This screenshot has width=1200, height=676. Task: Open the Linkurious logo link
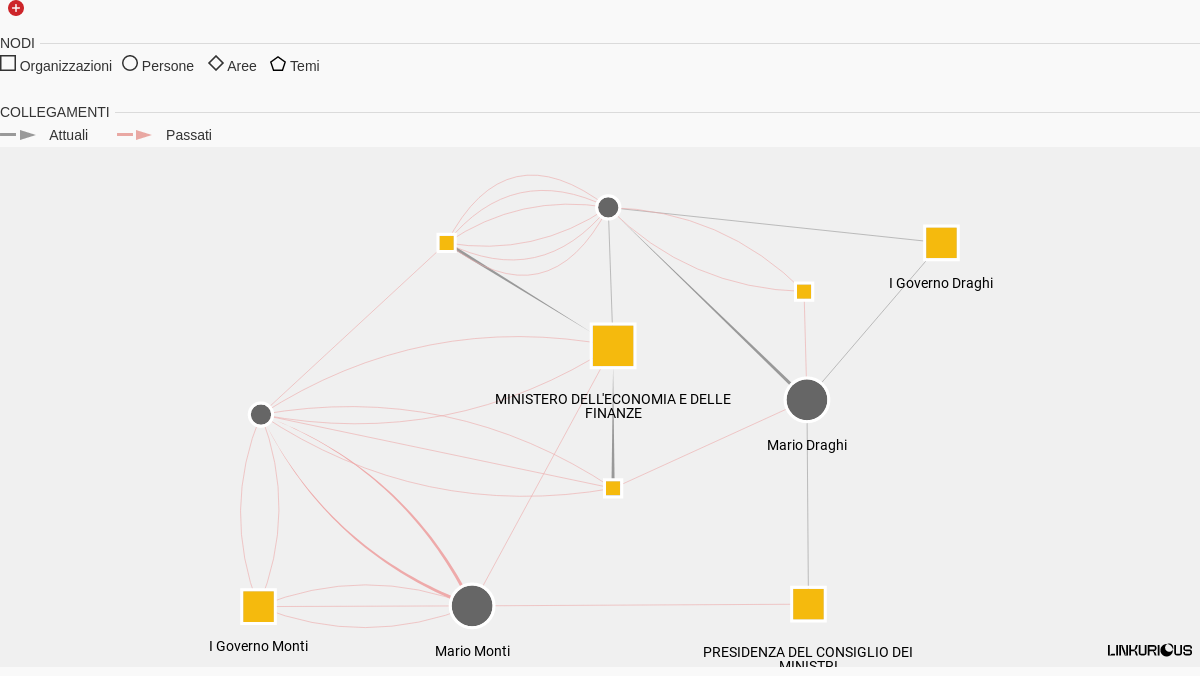coord(1150,650)
